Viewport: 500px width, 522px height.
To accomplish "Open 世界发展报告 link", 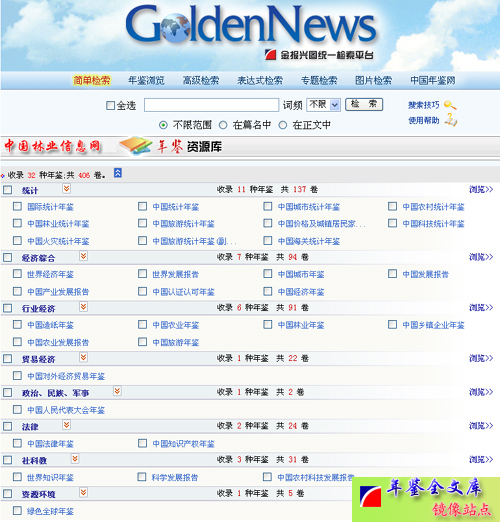I will click(176, 274).
